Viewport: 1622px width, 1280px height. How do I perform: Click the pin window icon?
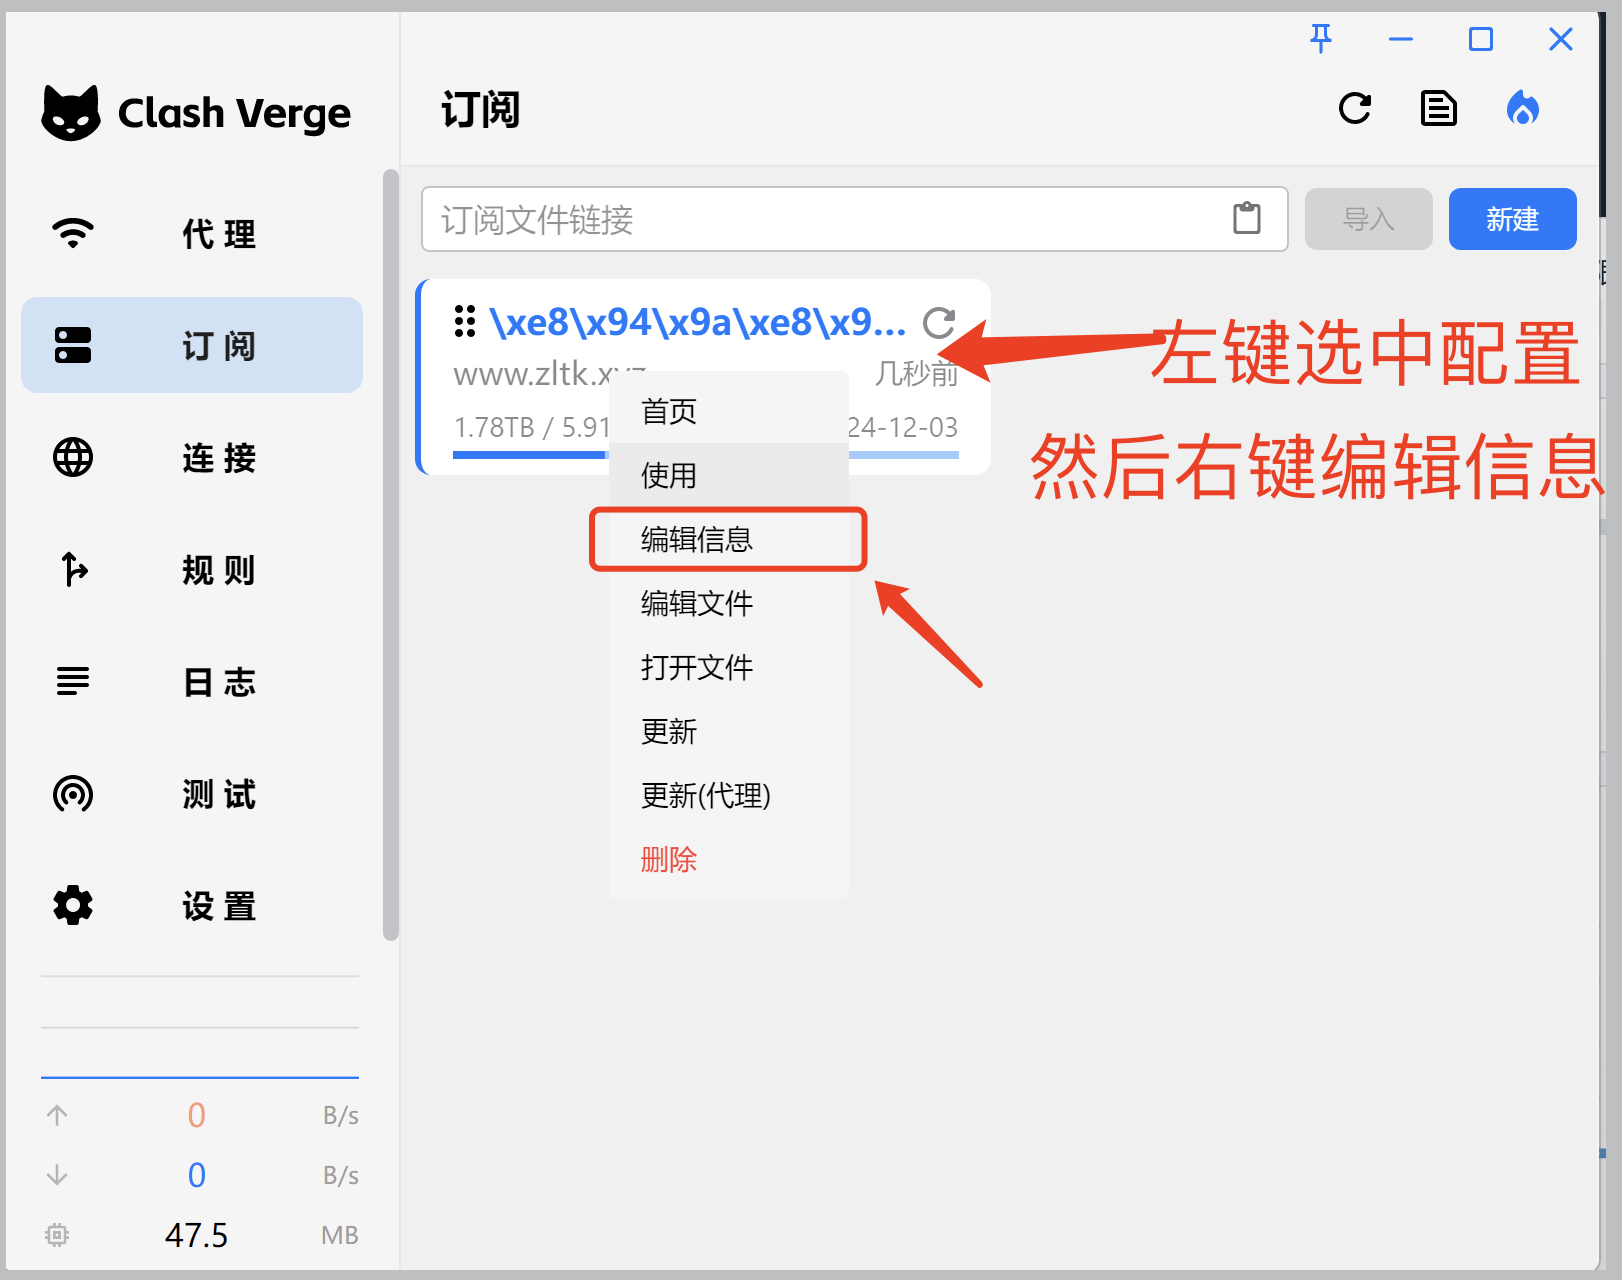(x=1321, y=39)
